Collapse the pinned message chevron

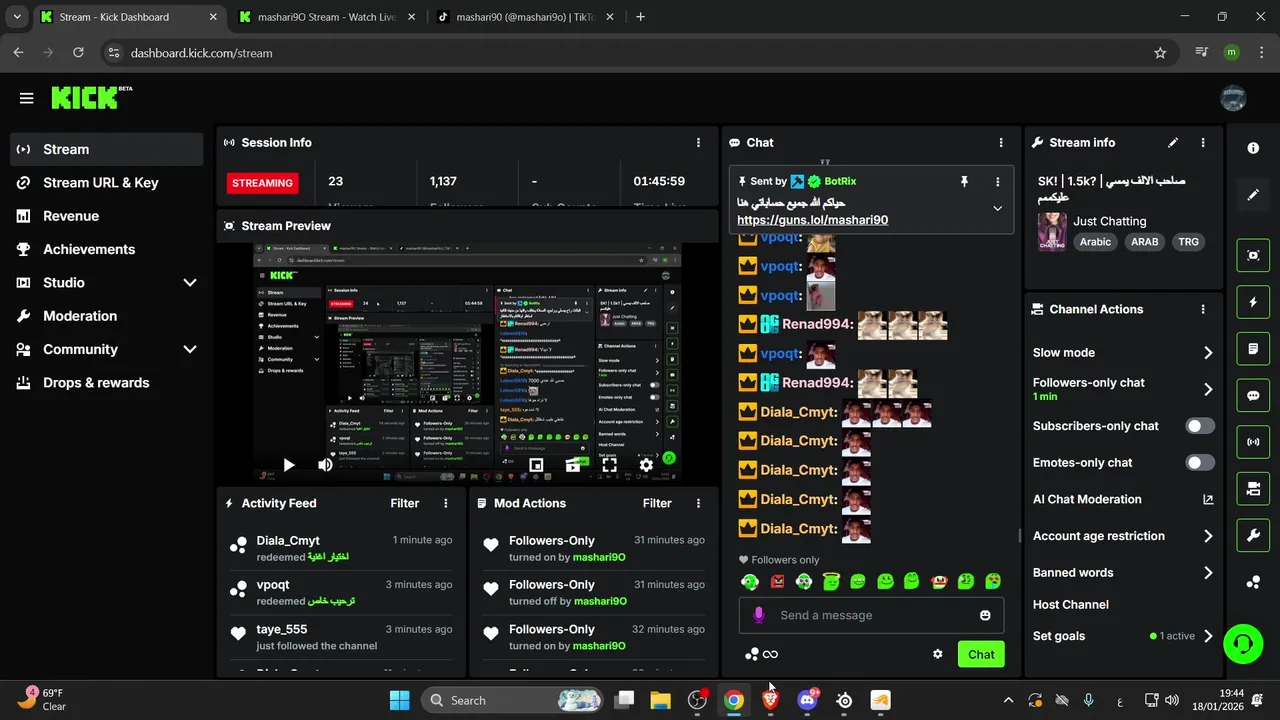tap(997, 208)
